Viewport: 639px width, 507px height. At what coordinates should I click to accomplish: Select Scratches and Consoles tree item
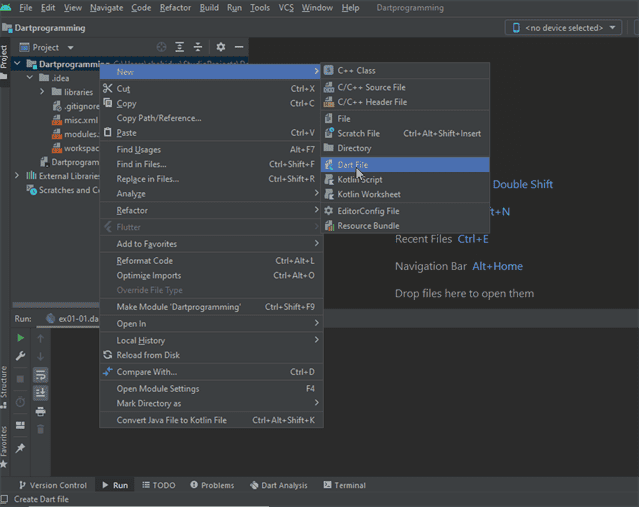click(x=63, y=190)
